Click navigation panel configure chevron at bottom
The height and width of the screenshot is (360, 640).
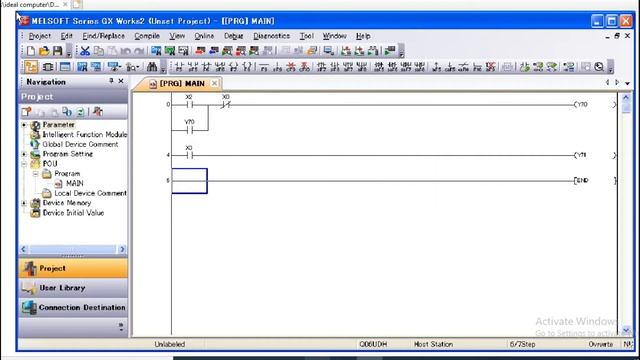coord(121,327)
